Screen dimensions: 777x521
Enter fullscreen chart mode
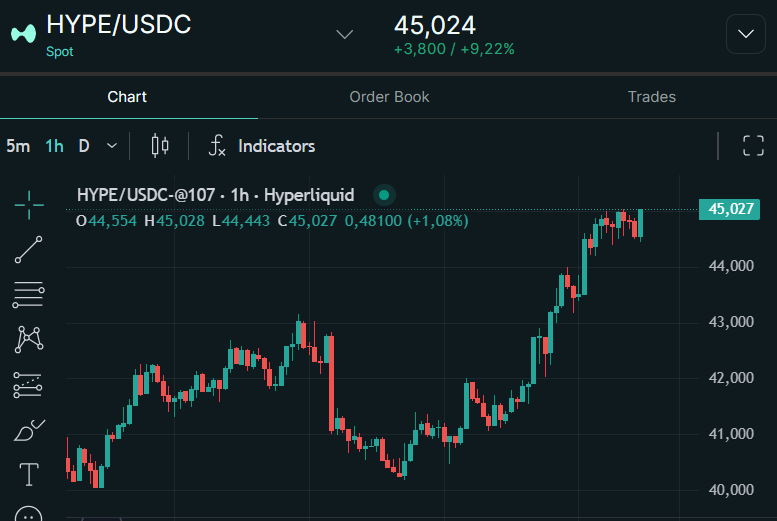tap(753, 146)
